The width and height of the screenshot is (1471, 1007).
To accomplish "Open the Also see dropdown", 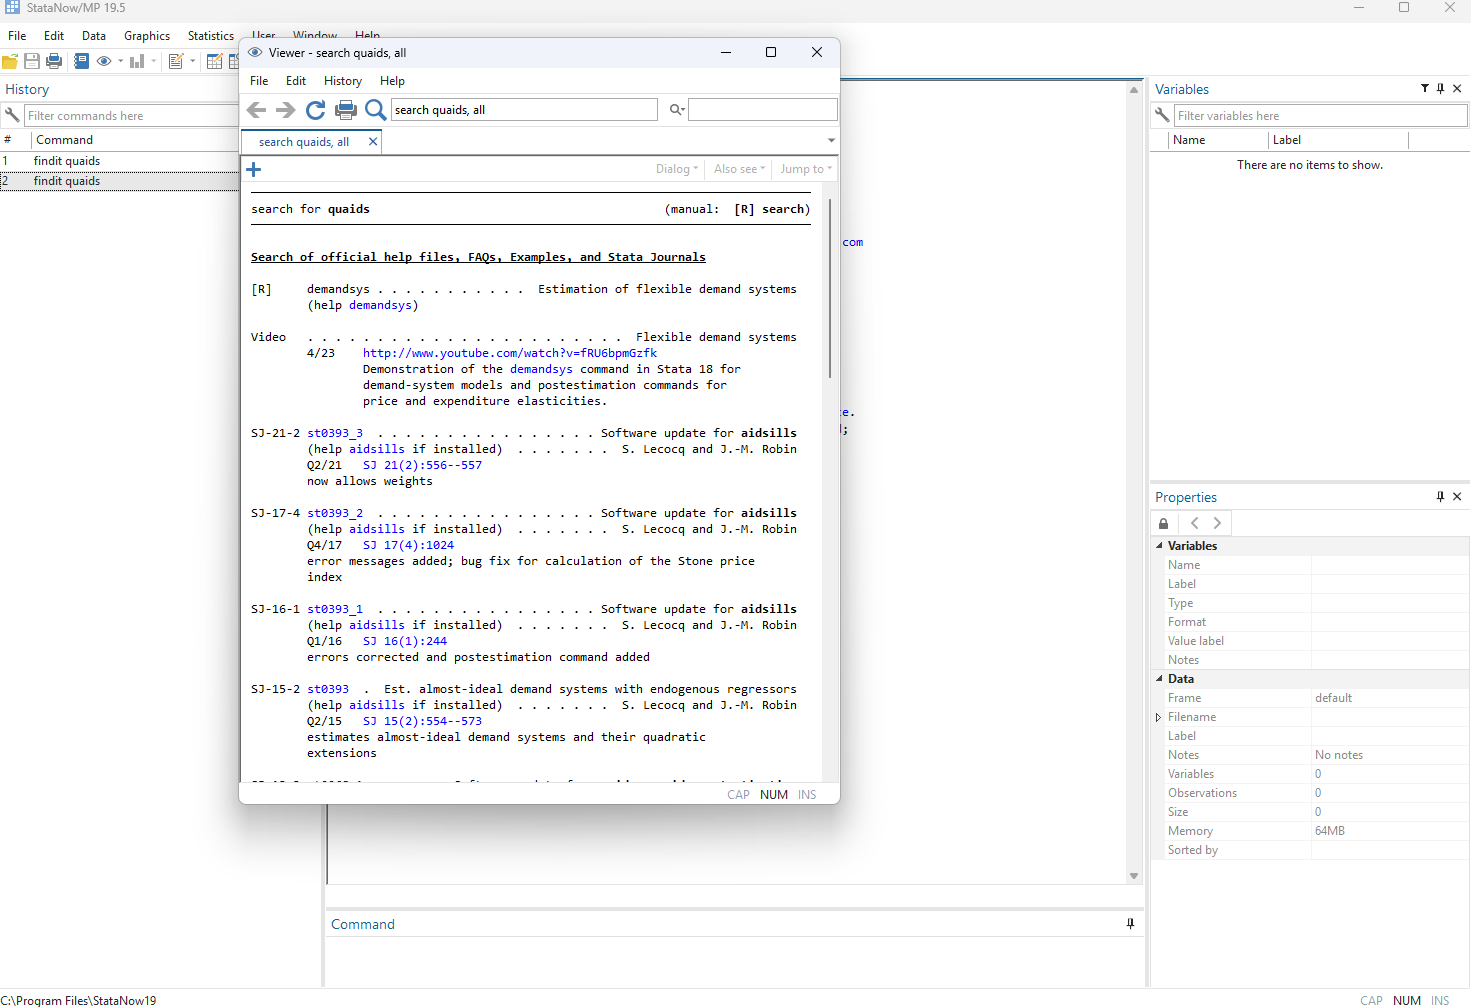I will pyautogui.click(x=739, y=169).
